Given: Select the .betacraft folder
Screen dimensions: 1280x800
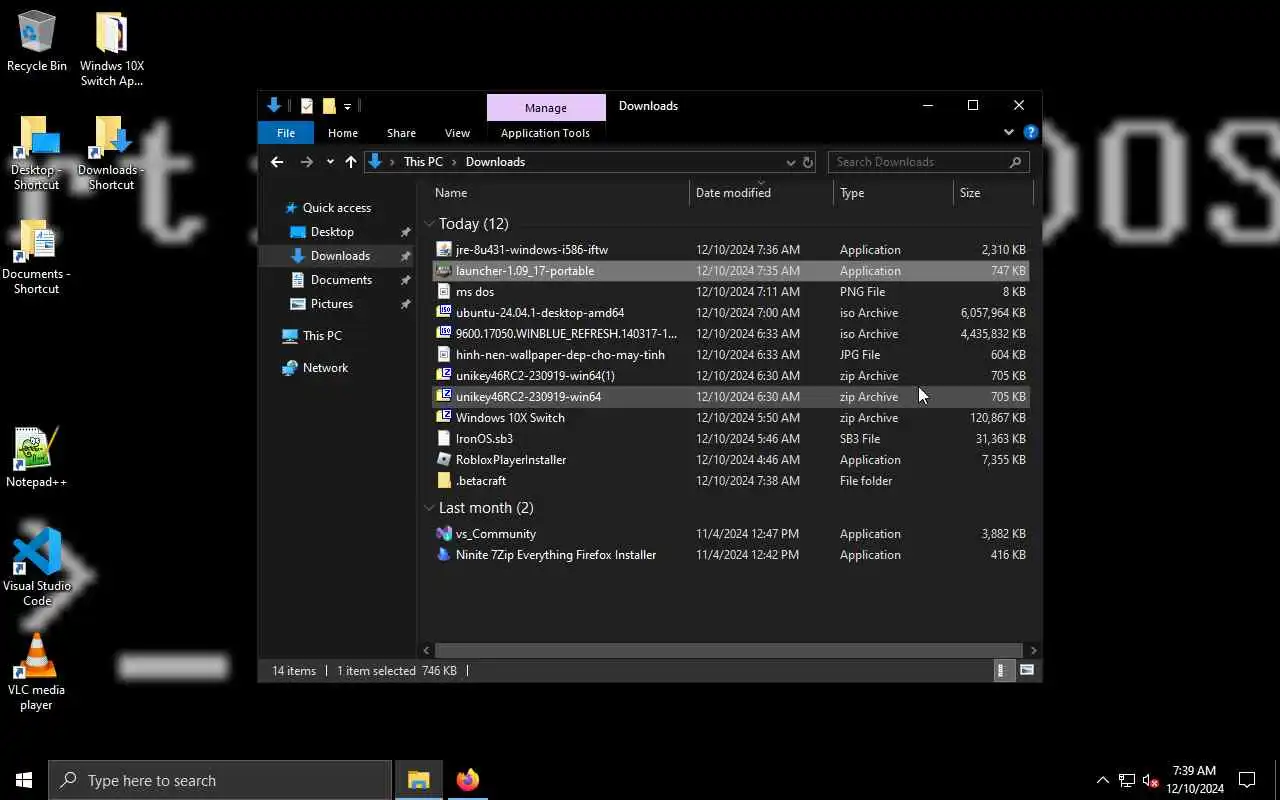Looking at the screenshot, I should [x=730, y=481].
